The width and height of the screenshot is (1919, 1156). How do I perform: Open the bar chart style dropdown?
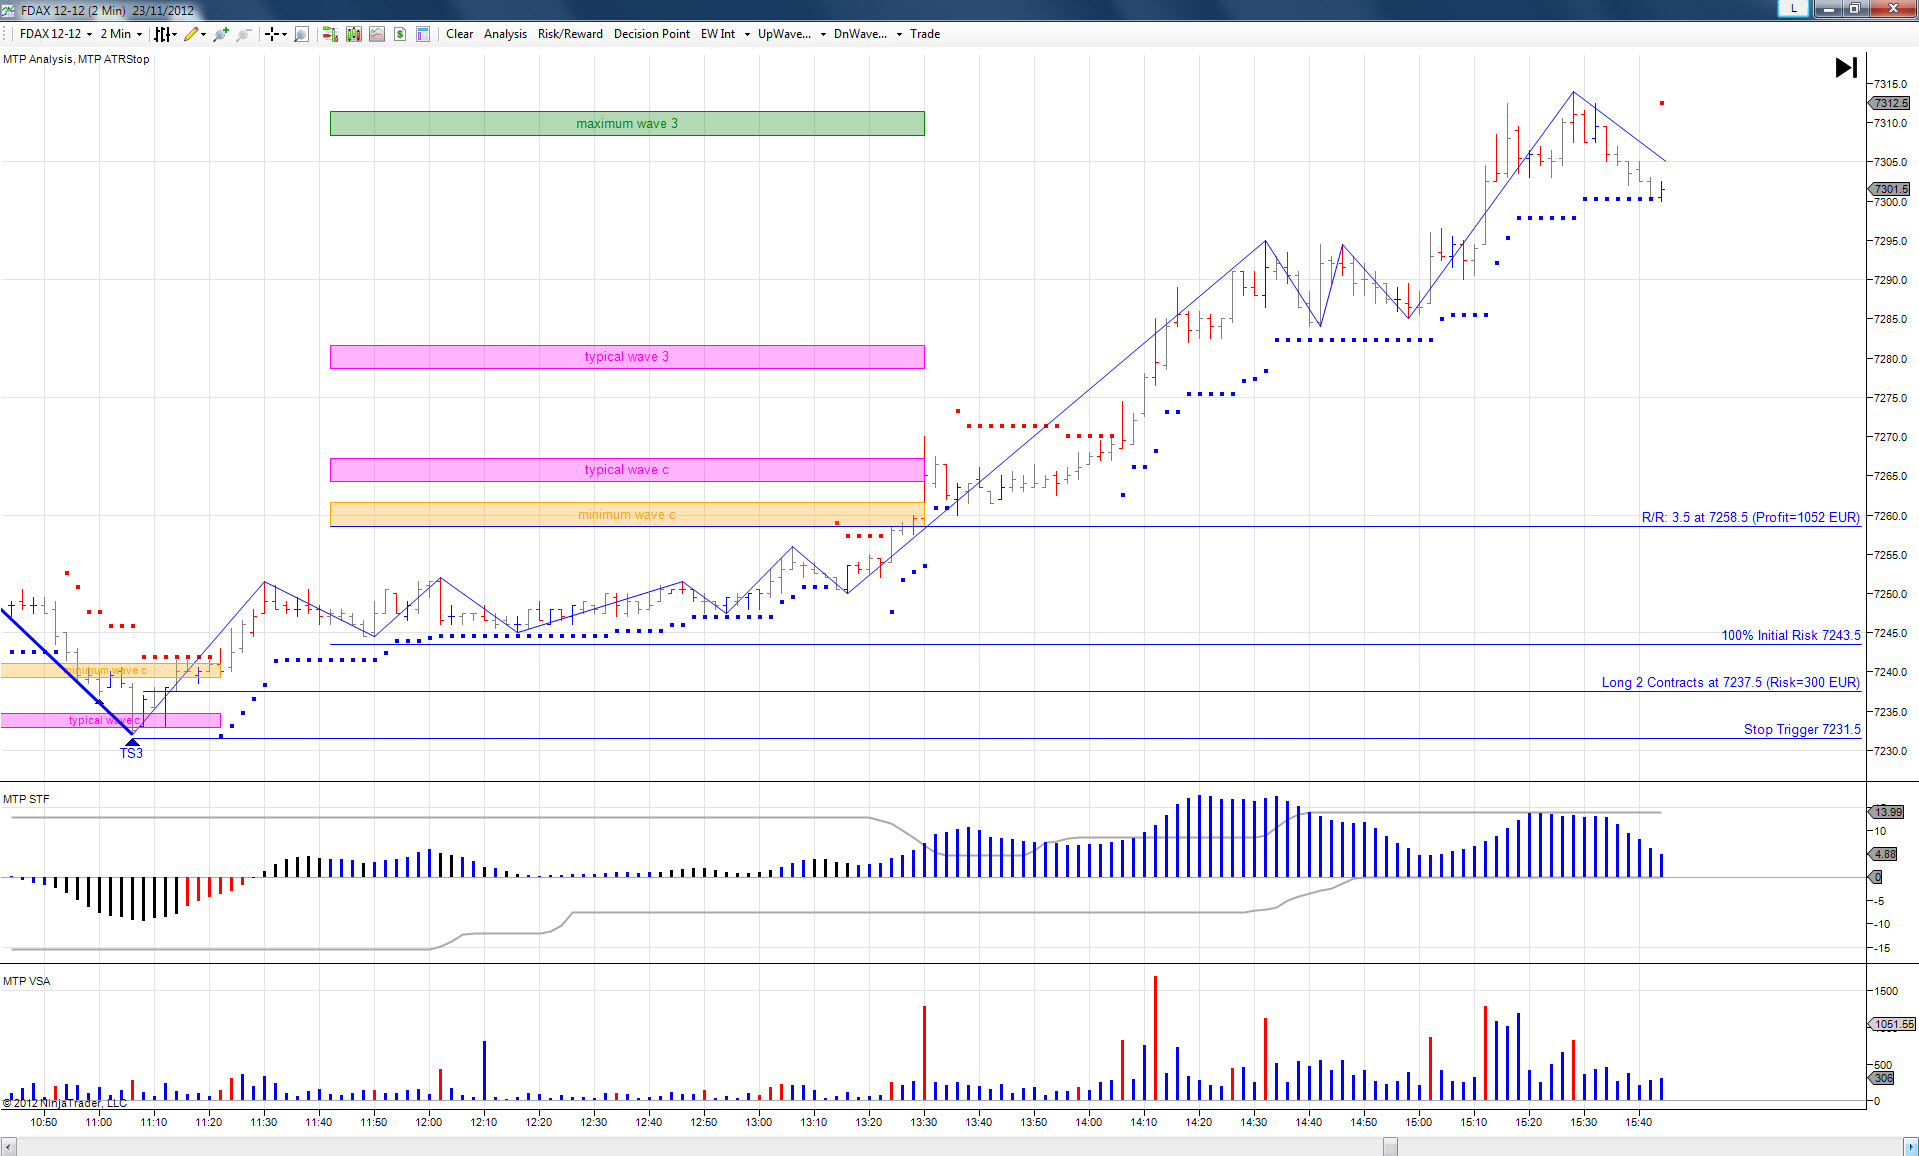click(165, 34)
